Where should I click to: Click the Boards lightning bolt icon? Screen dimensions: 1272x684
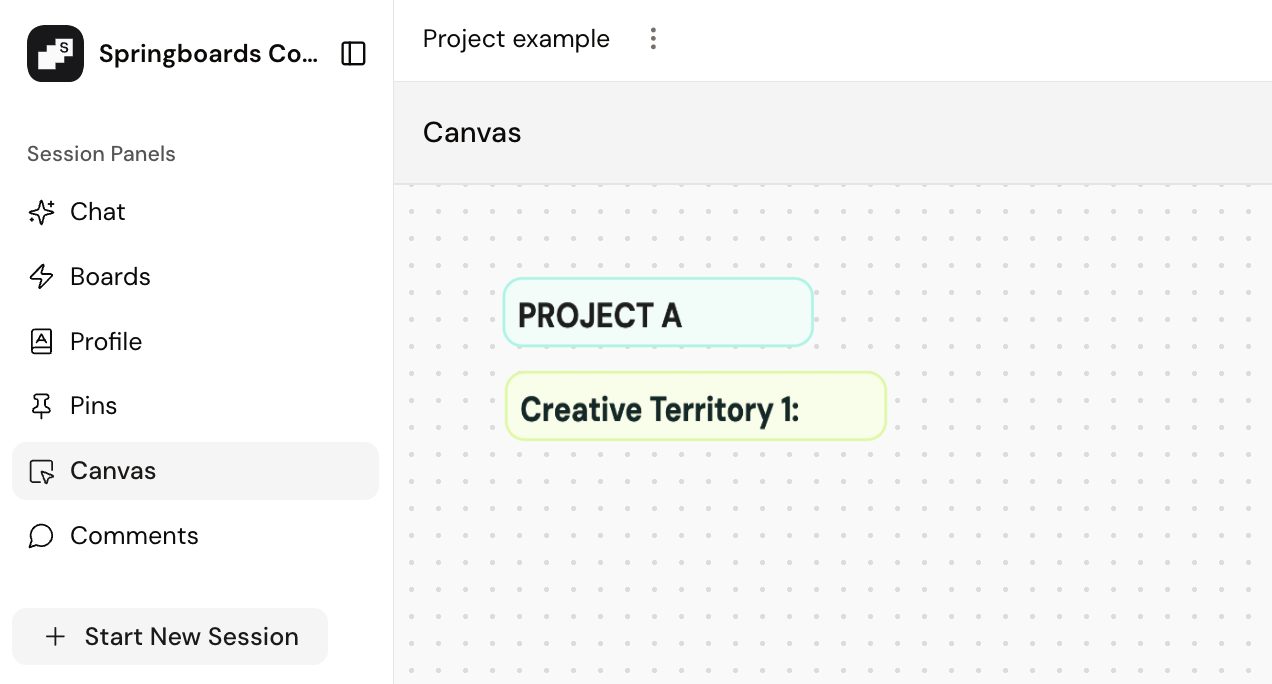[x=41, y=277]
